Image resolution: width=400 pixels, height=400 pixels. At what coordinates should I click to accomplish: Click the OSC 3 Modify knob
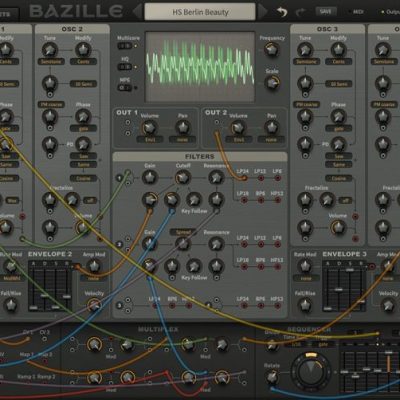[x=338, y=50]
